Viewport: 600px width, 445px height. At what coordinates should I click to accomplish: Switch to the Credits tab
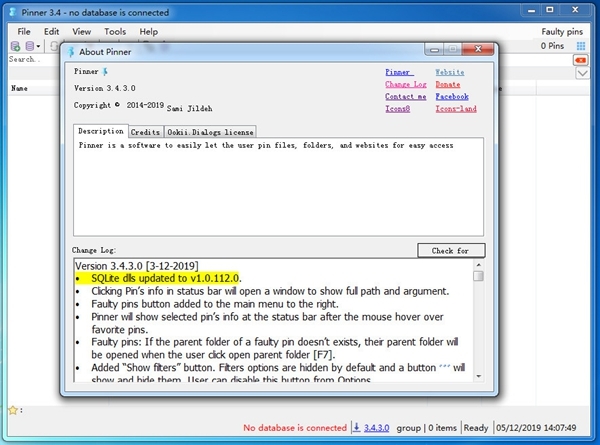[145, 132]
